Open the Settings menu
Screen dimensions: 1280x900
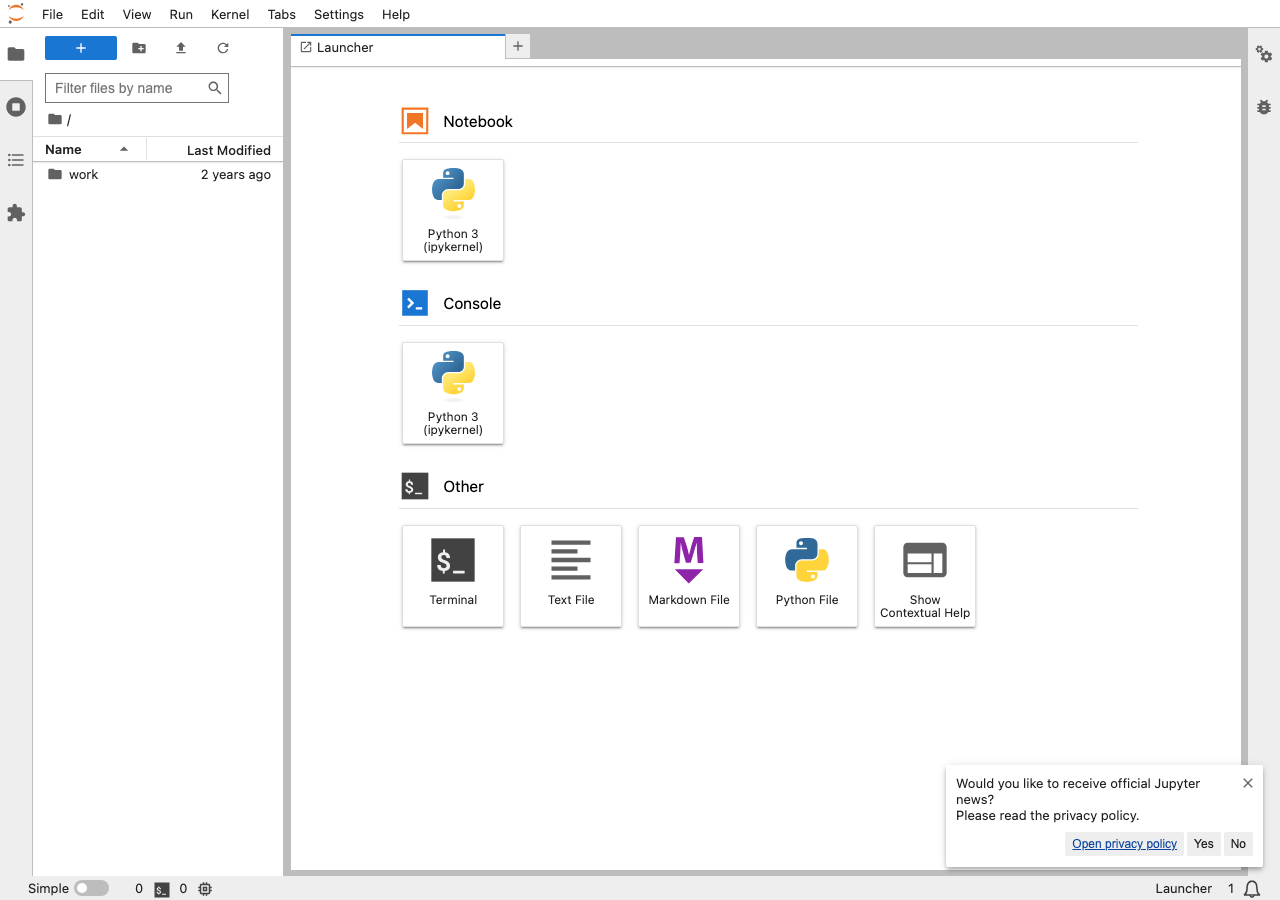pos(339,14)
